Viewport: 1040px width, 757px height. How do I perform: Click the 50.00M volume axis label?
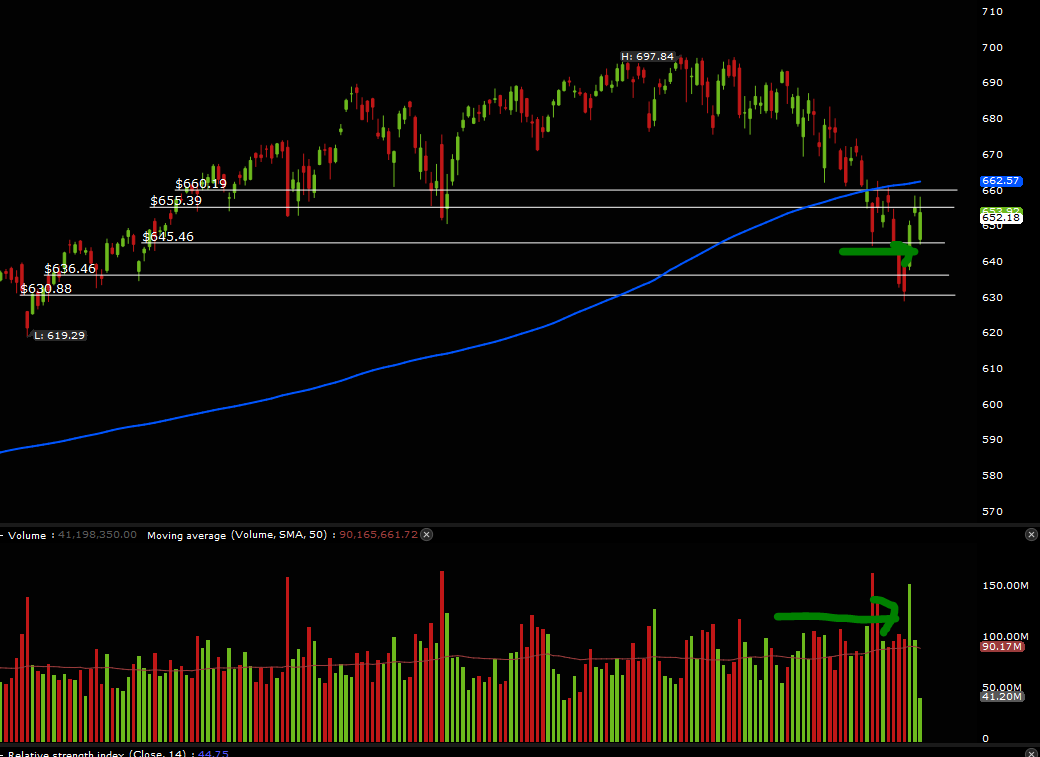pyautogui.click(x=1002, y=687)
